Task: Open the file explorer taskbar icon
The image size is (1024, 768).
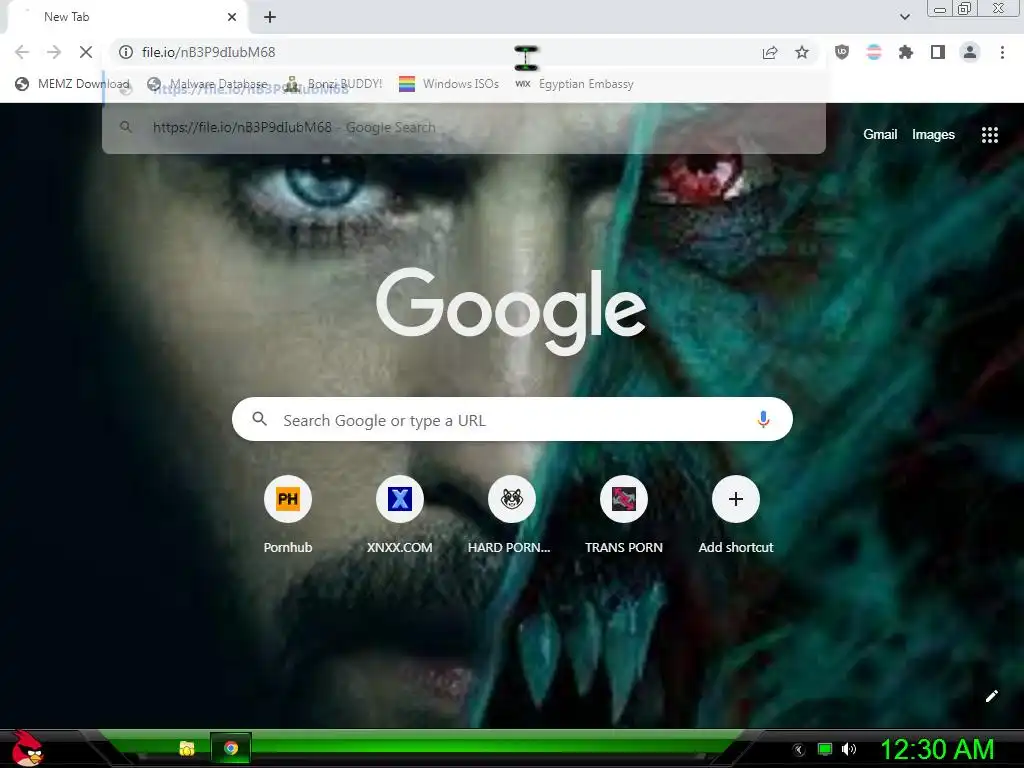Action: coord(187,748)
